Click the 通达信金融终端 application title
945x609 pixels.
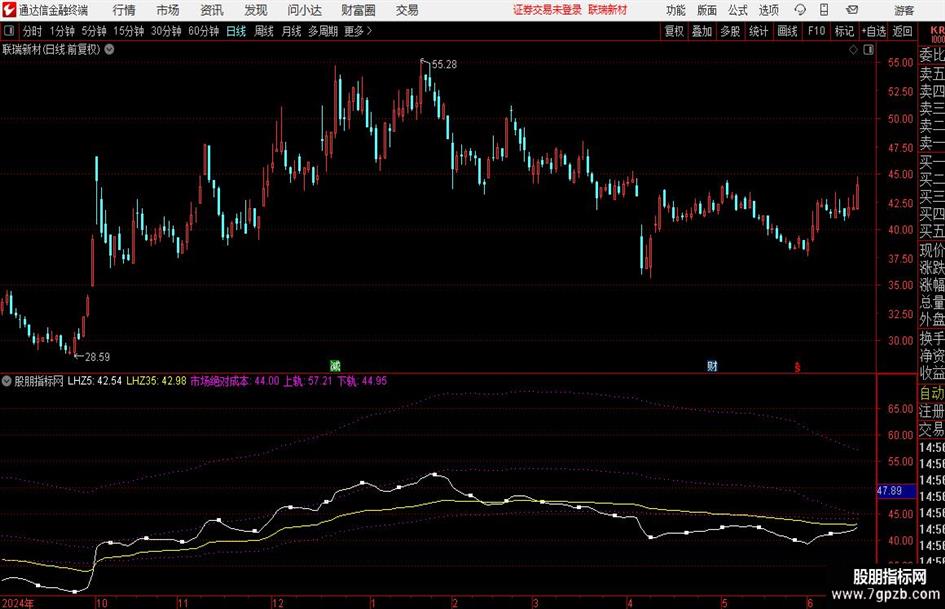(54, 10)
